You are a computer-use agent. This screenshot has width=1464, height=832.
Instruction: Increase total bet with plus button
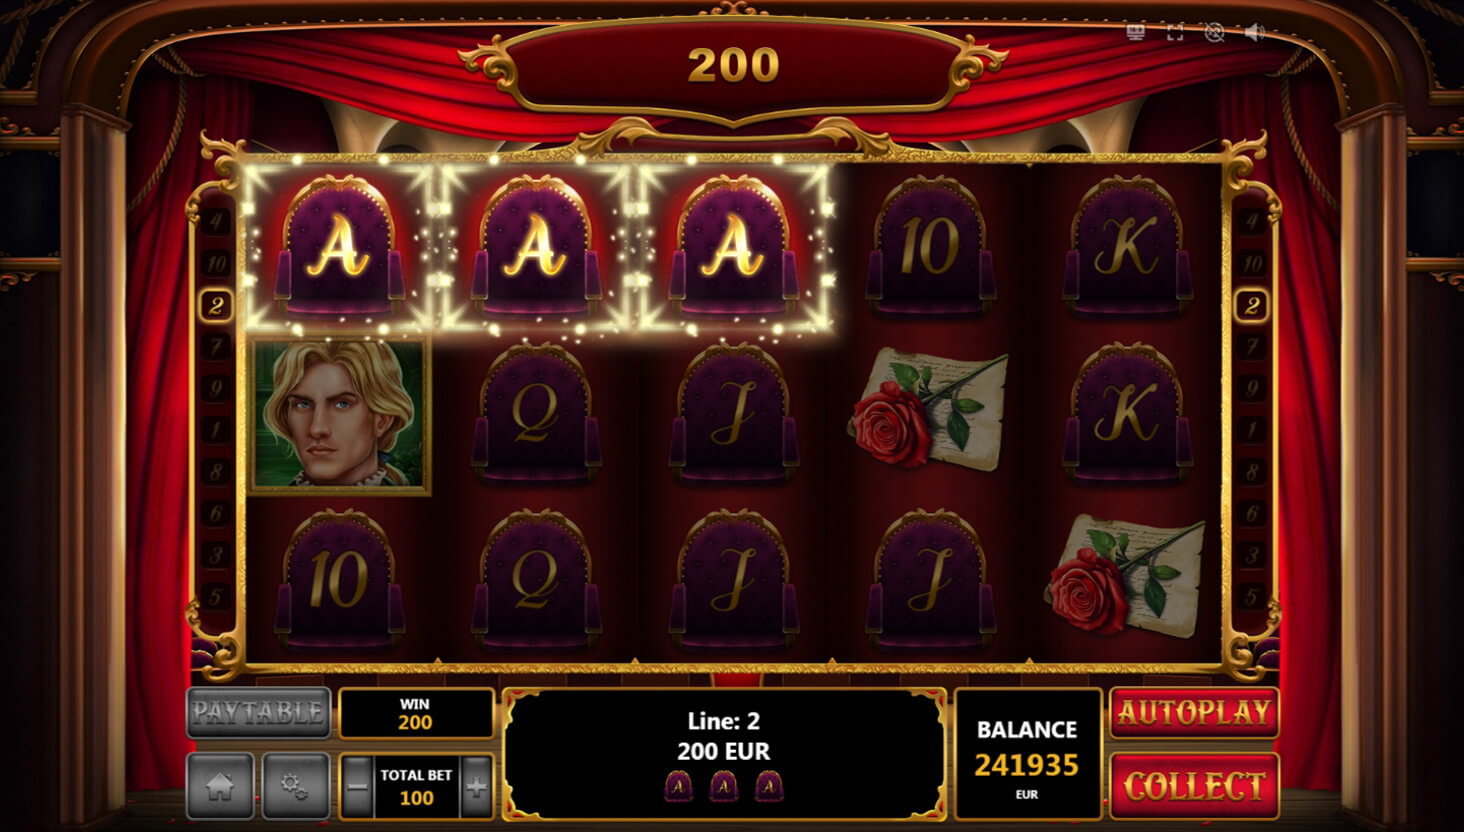coord(477,786)
